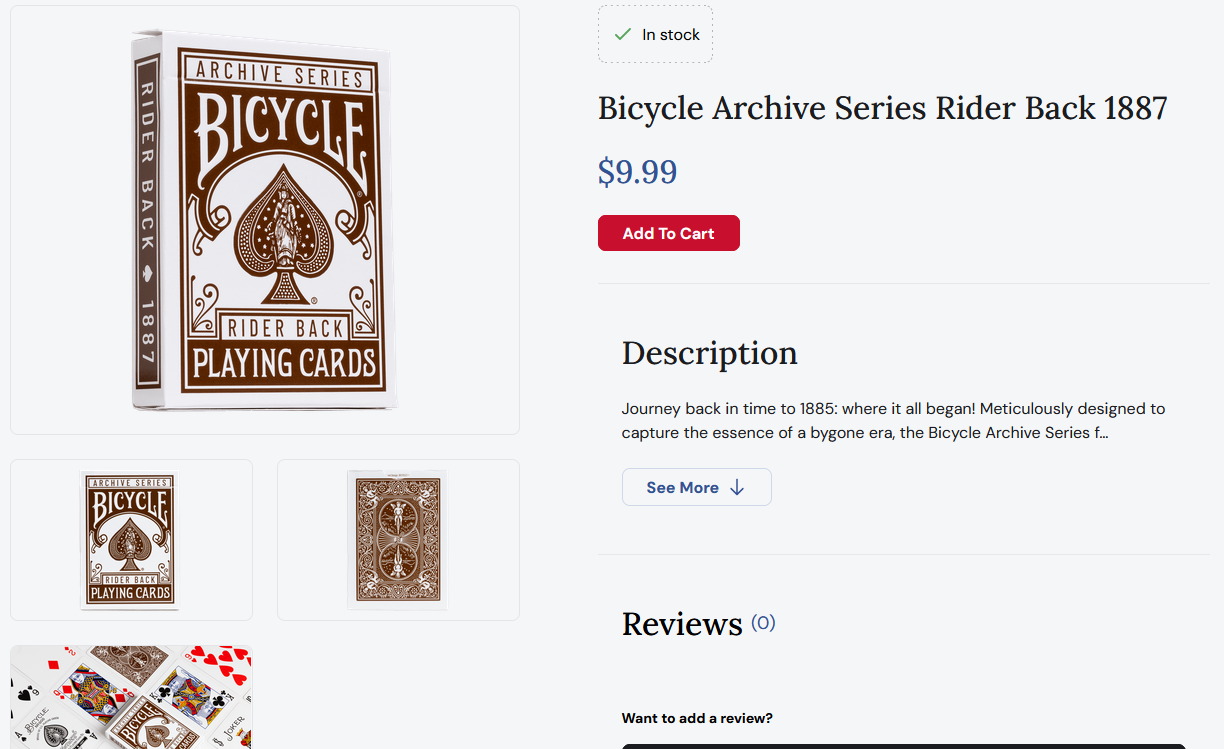The width and height of the screenshot is (1224, 749).
Task: Click the product title Bicycle Archive Series
Action: 883,108
